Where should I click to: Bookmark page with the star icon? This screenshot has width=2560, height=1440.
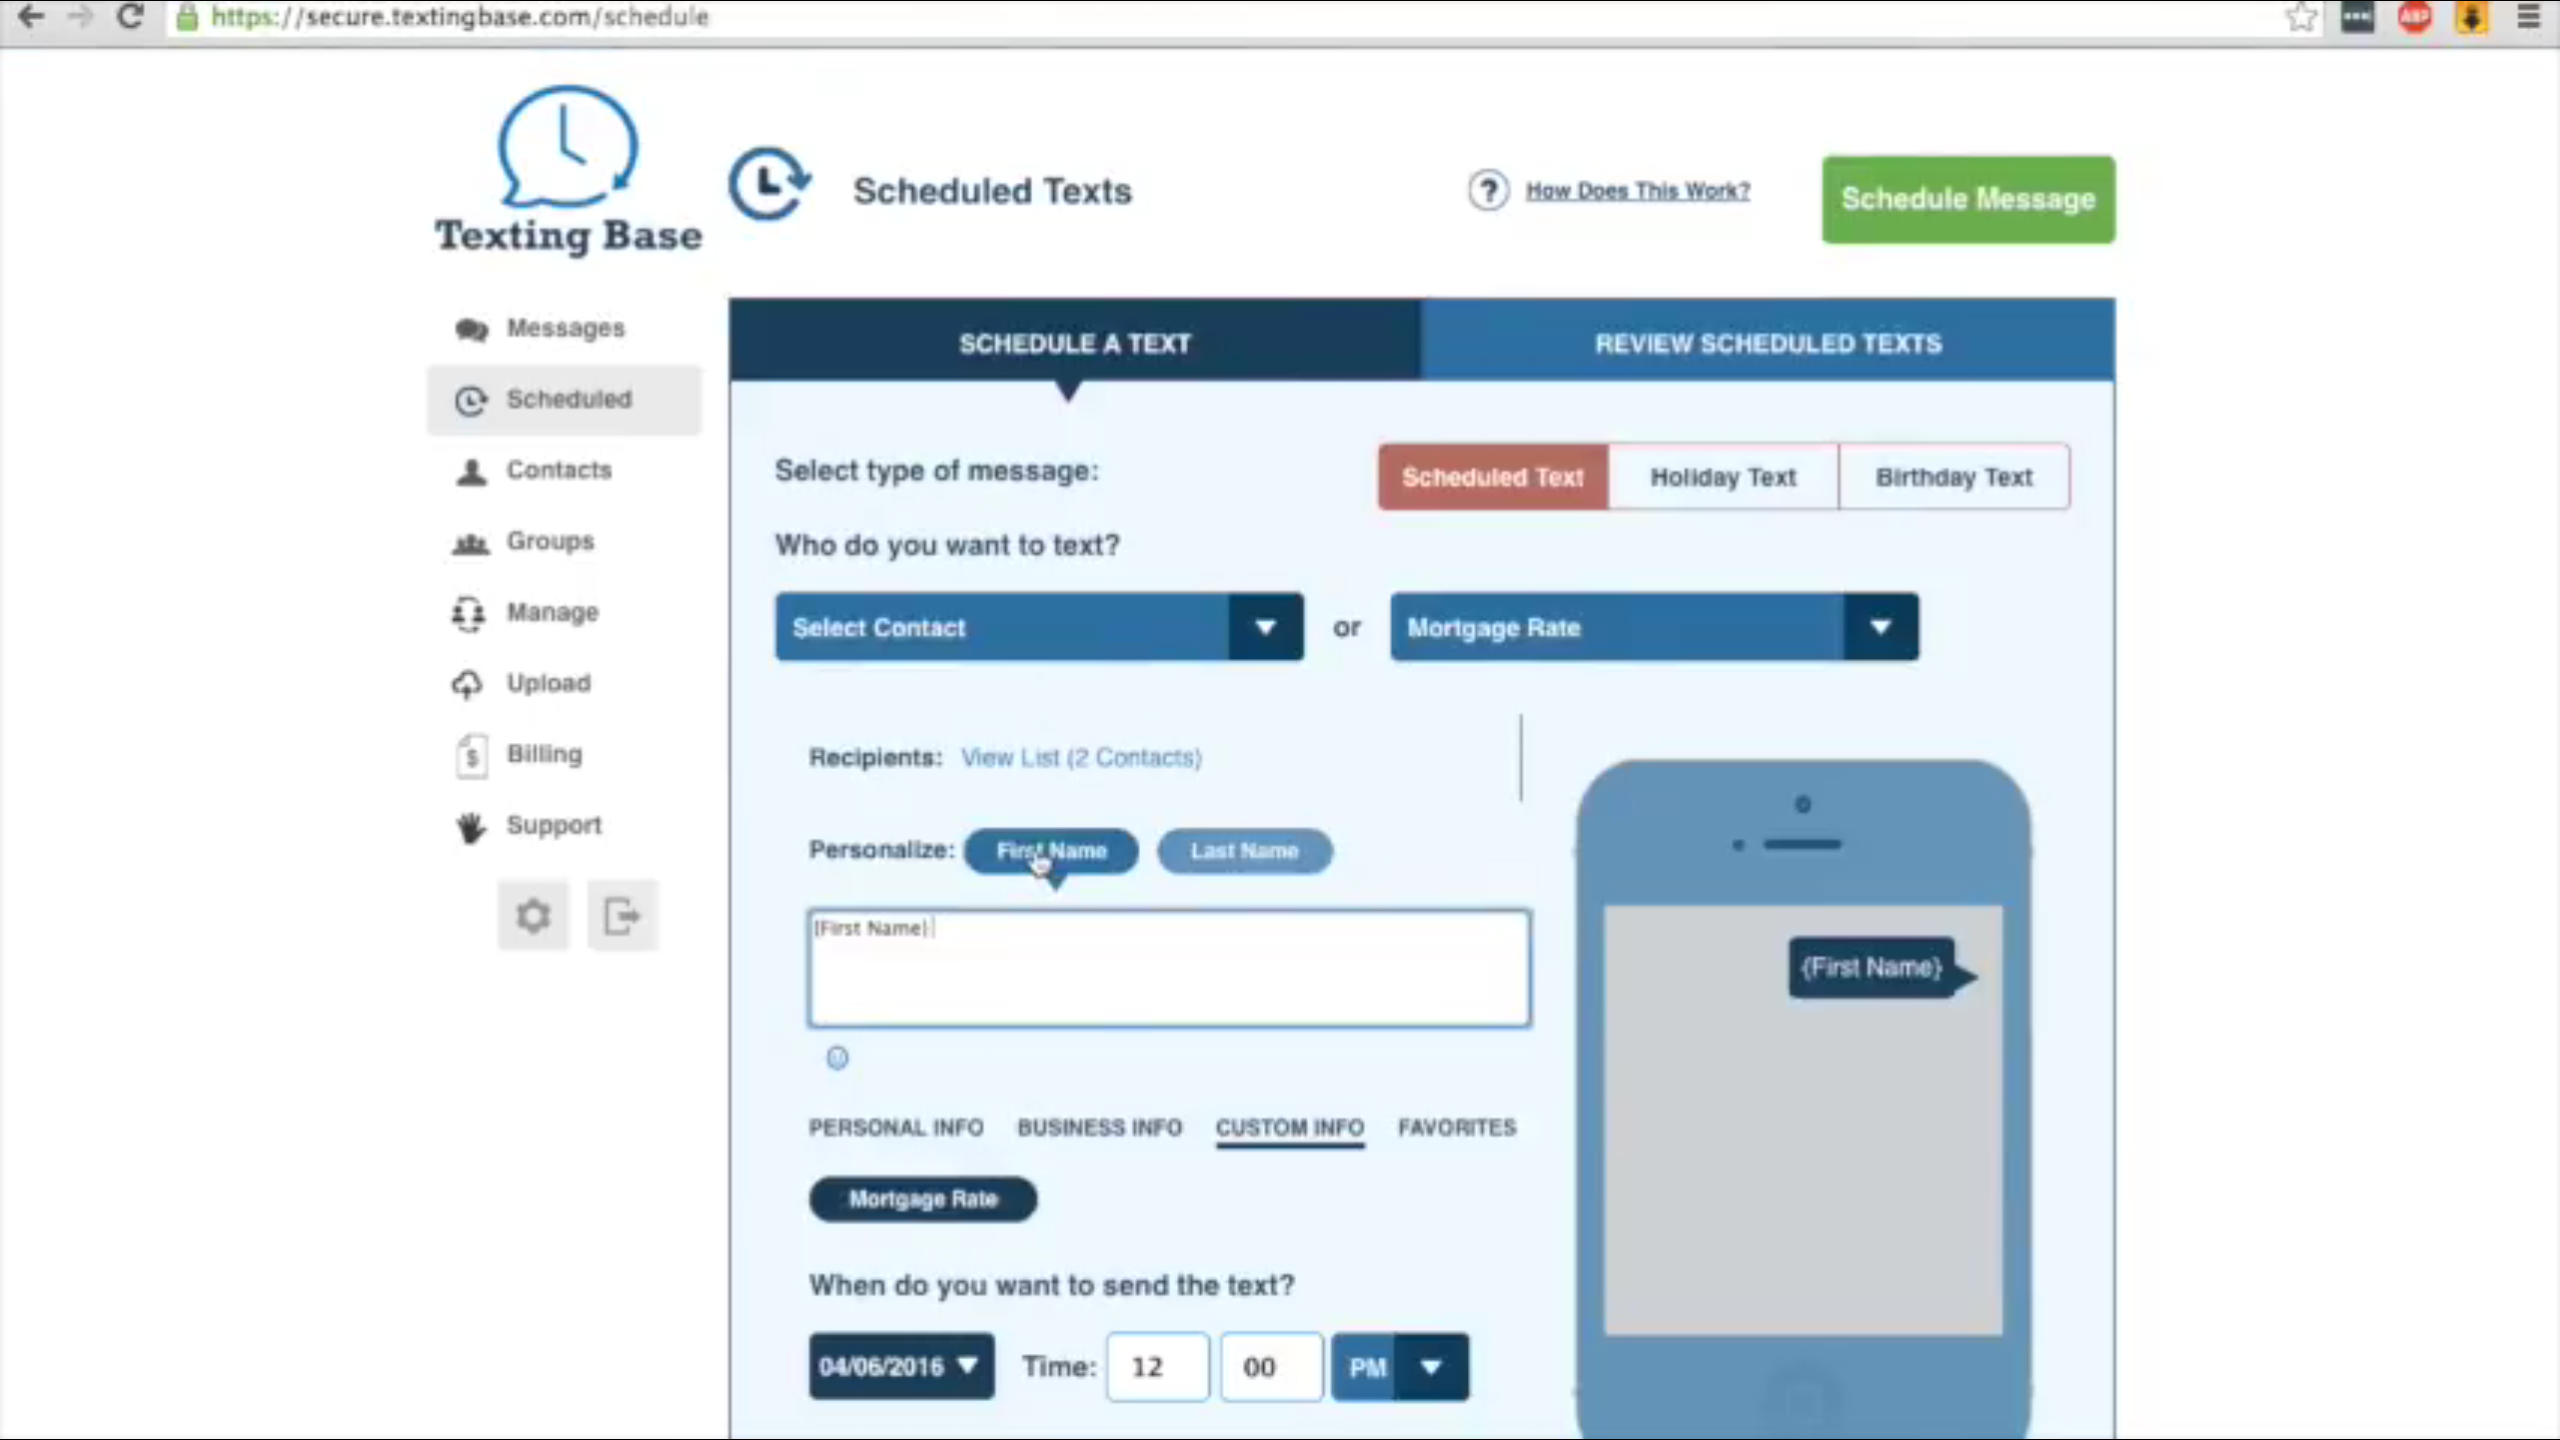click(x=2301, y=17)
